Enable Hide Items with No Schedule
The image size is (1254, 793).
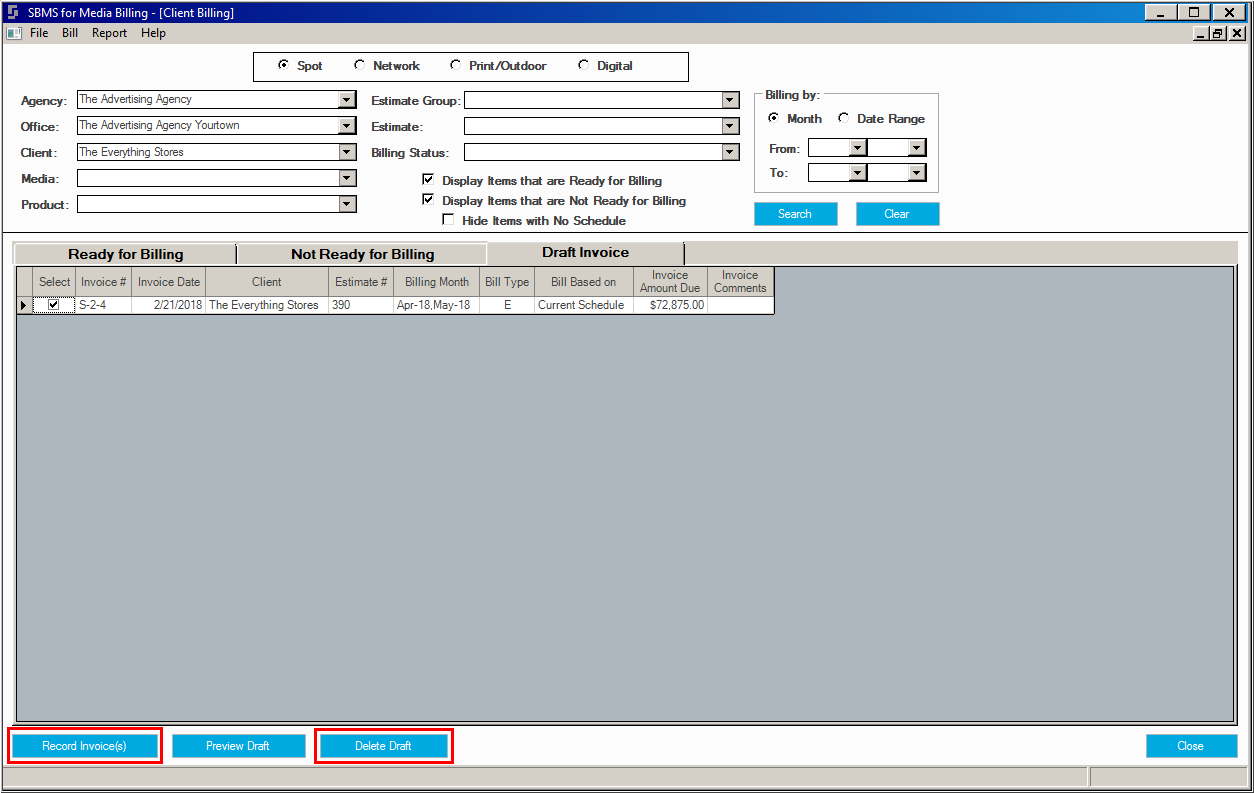pos(448,220)
